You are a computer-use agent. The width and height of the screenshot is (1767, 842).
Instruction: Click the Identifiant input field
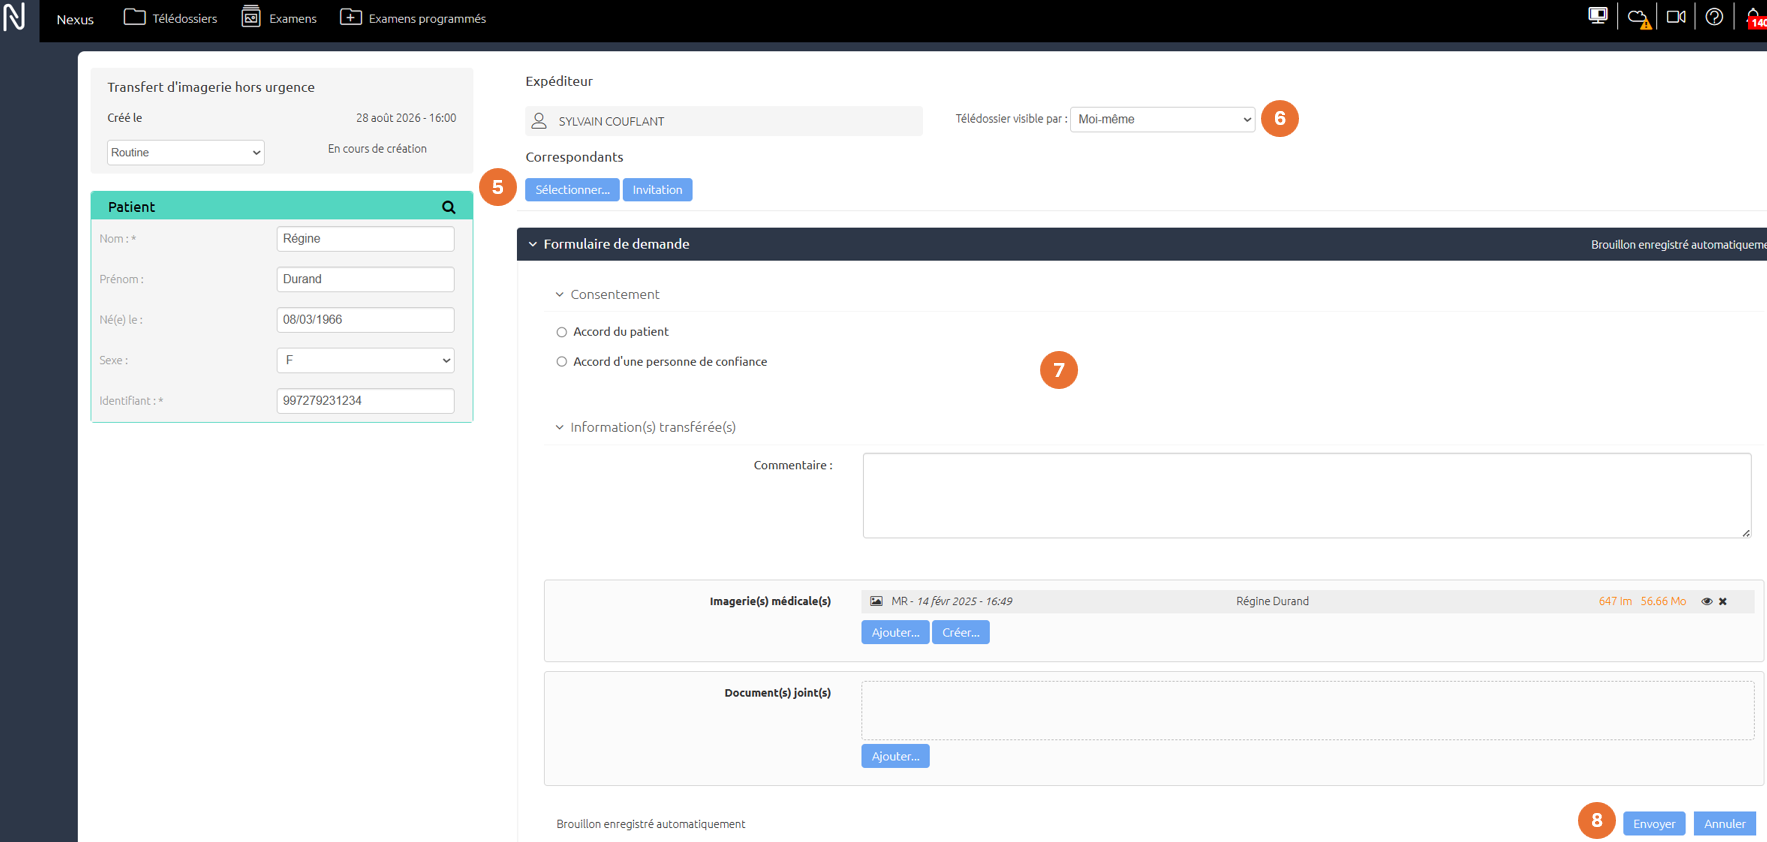pos(365,401)
